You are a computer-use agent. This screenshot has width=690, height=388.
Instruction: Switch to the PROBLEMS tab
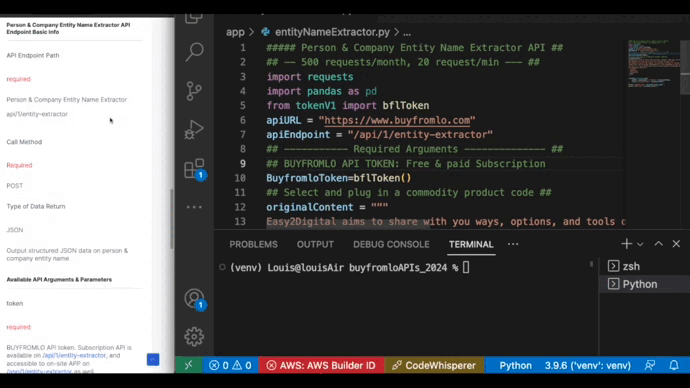pos(253,245)
